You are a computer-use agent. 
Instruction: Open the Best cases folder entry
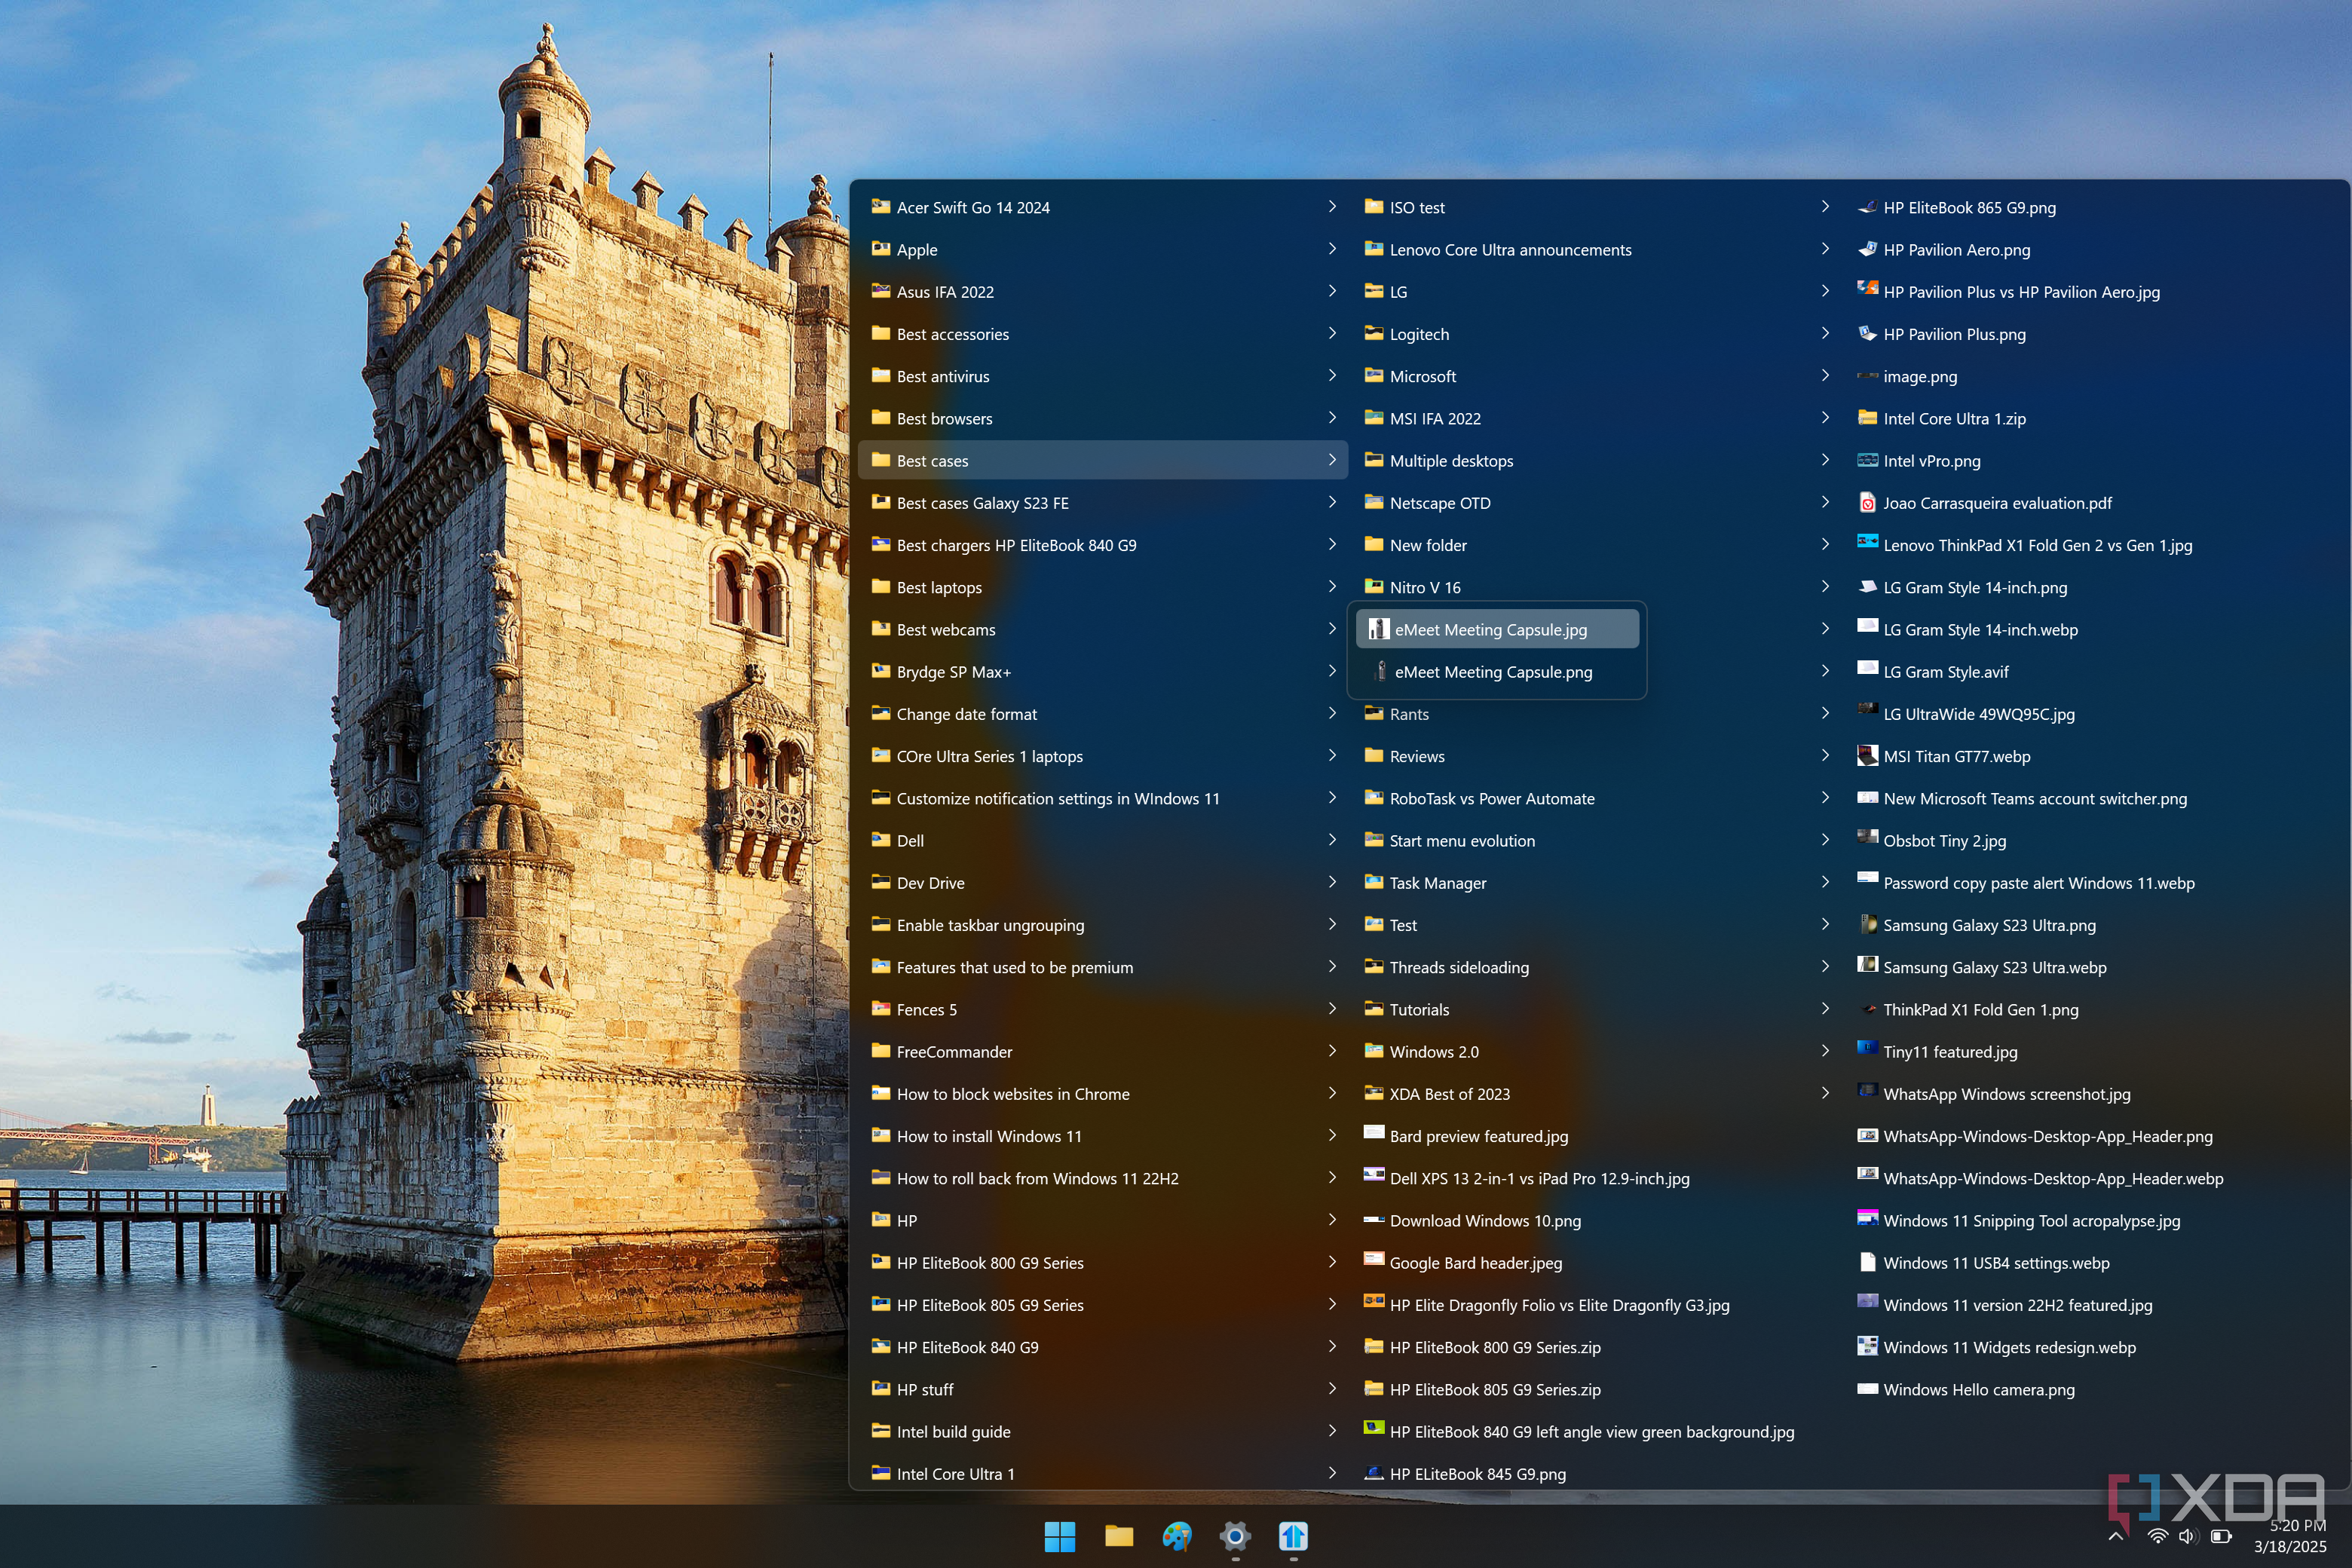(x=1103, y=460)
